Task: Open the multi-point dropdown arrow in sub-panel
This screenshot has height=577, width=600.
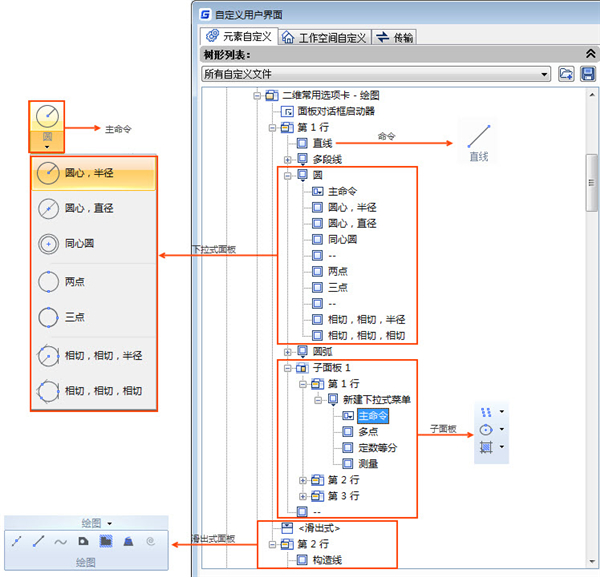Action: (502, 412)
